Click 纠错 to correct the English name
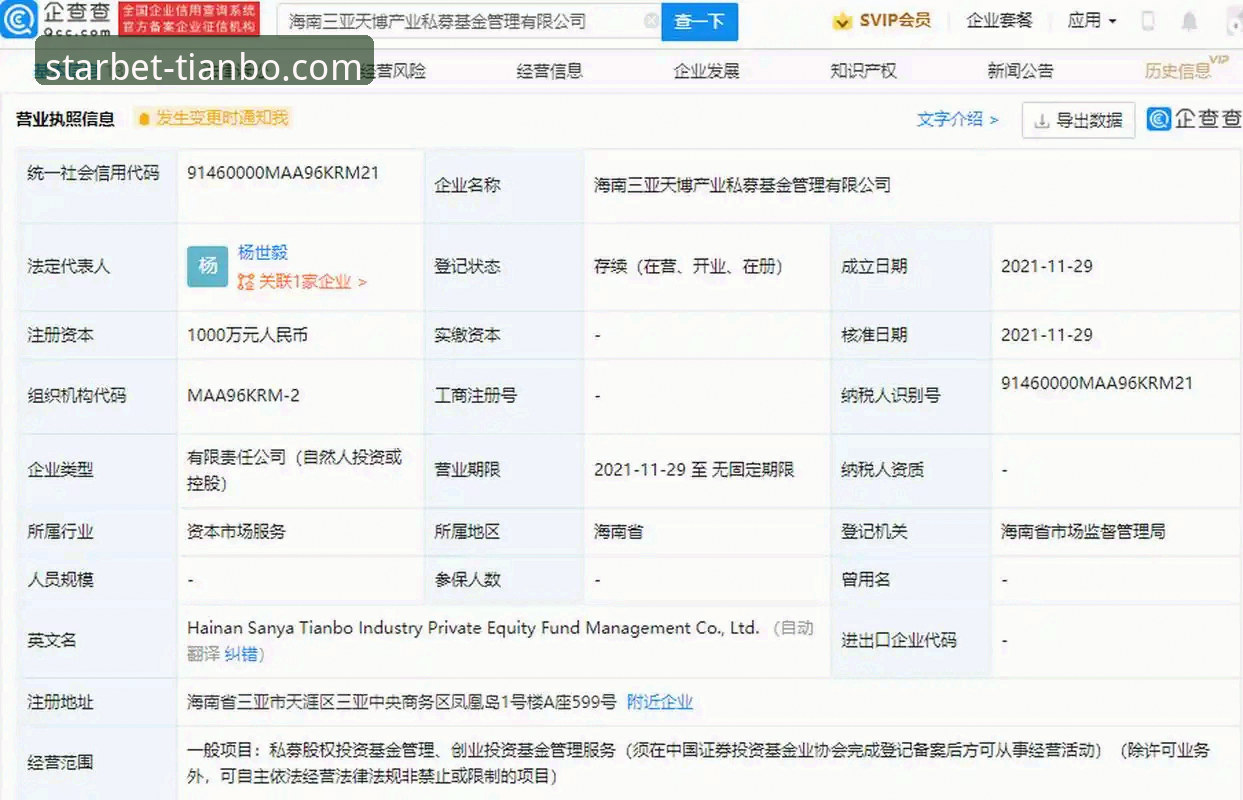Viewport: 1243px width, 800px height. click(x=241, y=655)
